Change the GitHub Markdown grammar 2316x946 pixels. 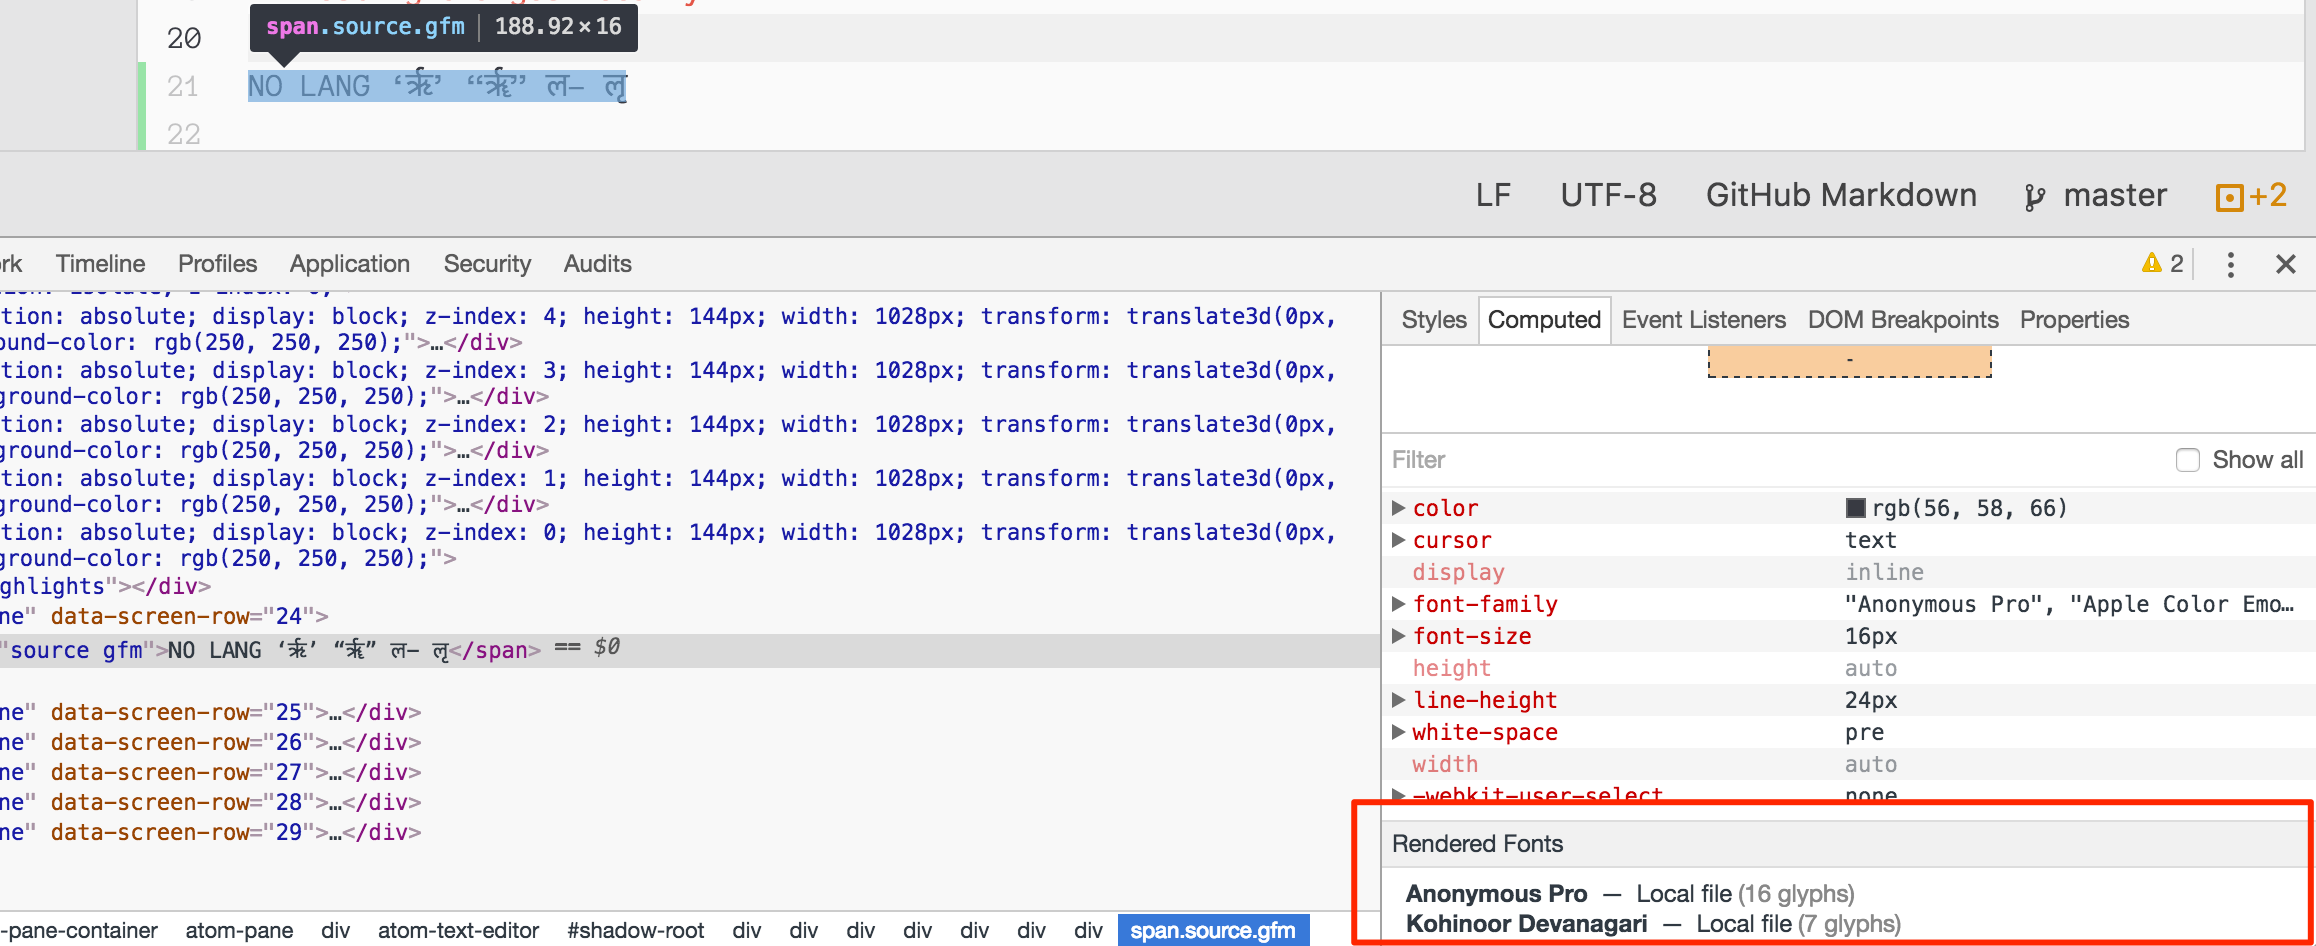click(1840, 195)
